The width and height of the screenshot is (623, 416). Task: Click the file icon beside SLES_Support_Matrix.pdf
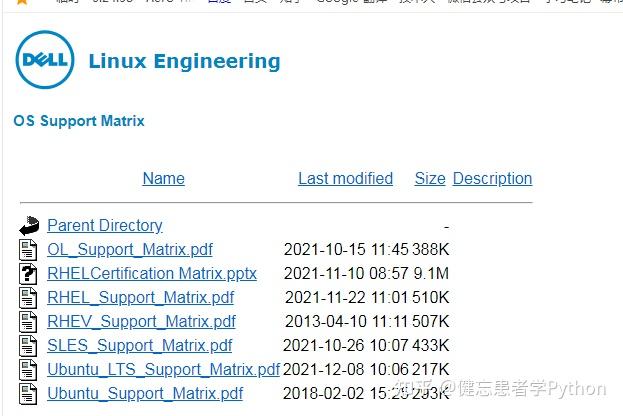pyautogui.click(x=29, y=346)
